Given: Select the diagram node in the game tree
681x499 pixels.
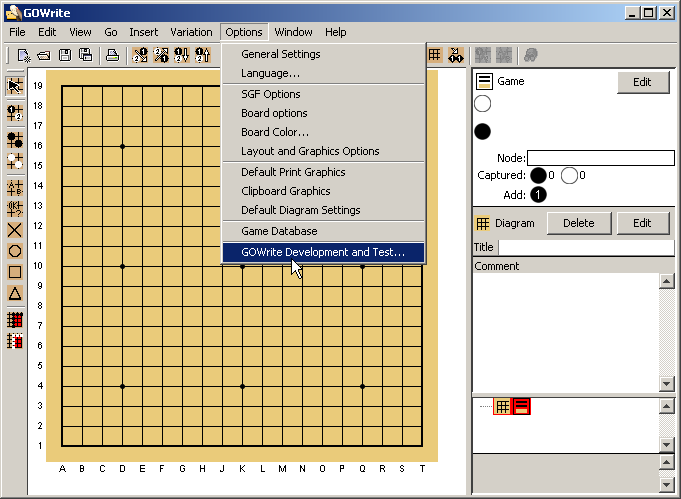Looking at the screenshot, I should [502, 406].
